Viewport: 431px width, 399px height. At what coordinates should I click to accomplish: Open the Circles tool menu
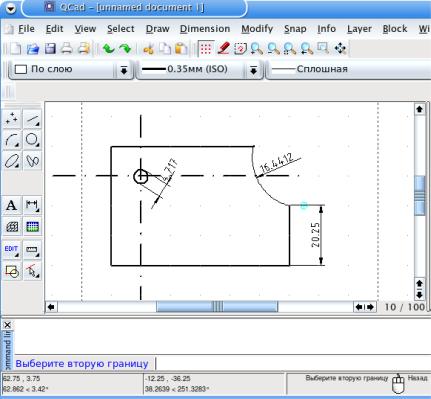tap(32, 140)
